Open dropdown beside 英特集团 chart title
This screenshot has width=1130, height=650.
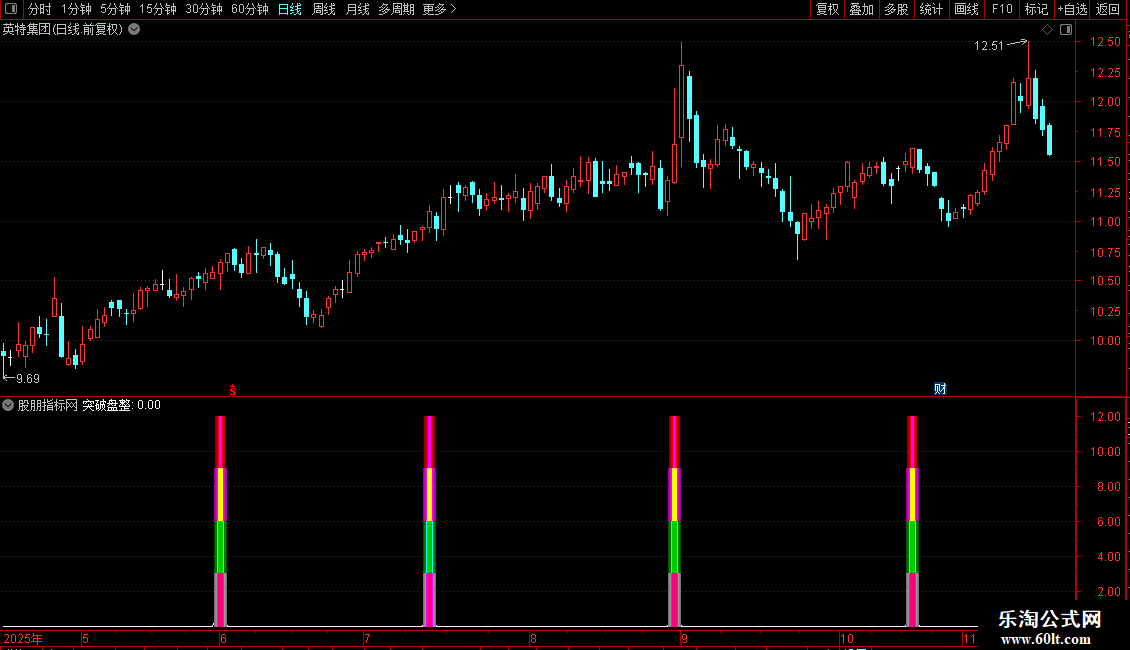coord(134,30)
